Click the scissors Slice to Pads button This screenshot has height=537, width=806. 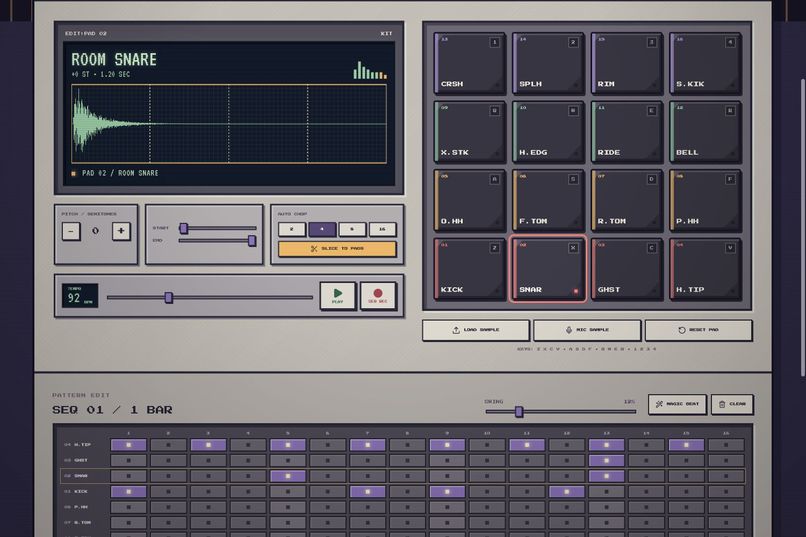337,249
